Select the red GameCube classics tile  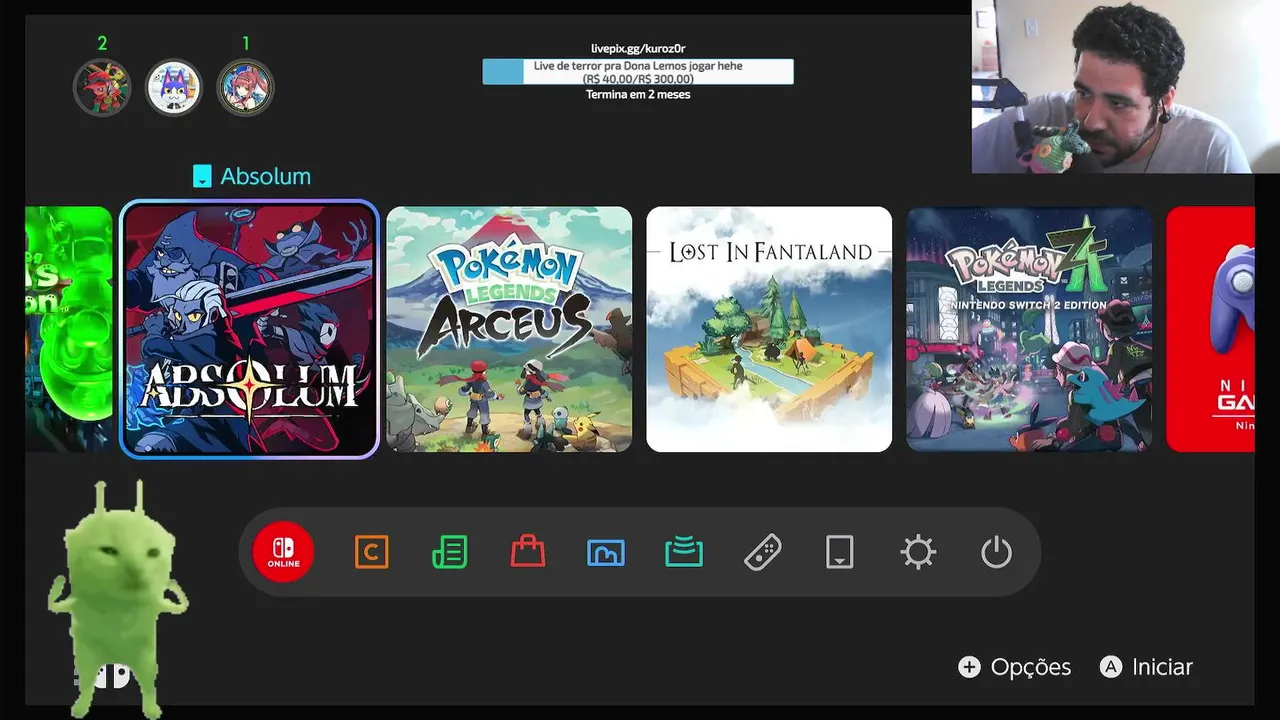click(x=1210, y=329)
